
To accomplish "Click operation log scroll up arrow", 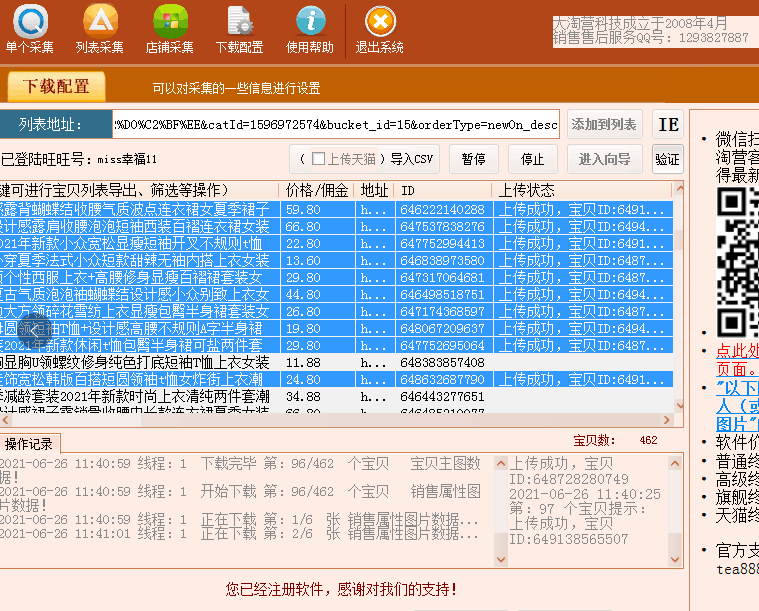I will pos(501,463).
